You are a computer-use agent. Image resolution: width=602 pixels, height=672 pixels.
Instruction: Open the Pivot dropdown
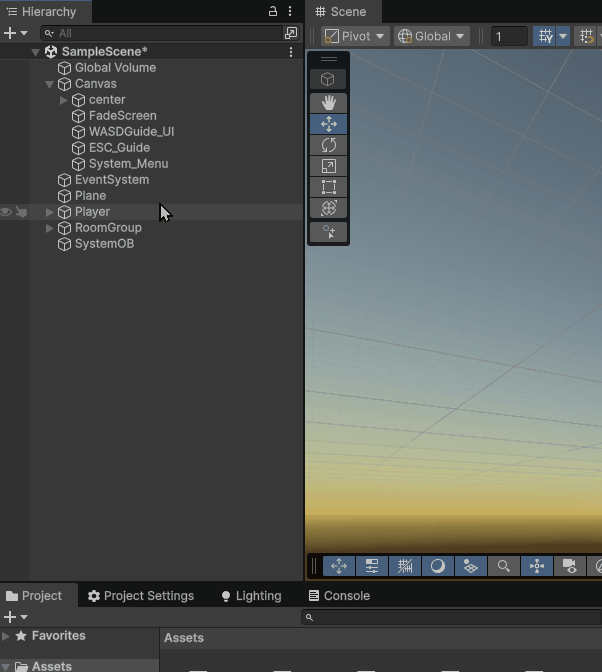[x=354, y=36]
